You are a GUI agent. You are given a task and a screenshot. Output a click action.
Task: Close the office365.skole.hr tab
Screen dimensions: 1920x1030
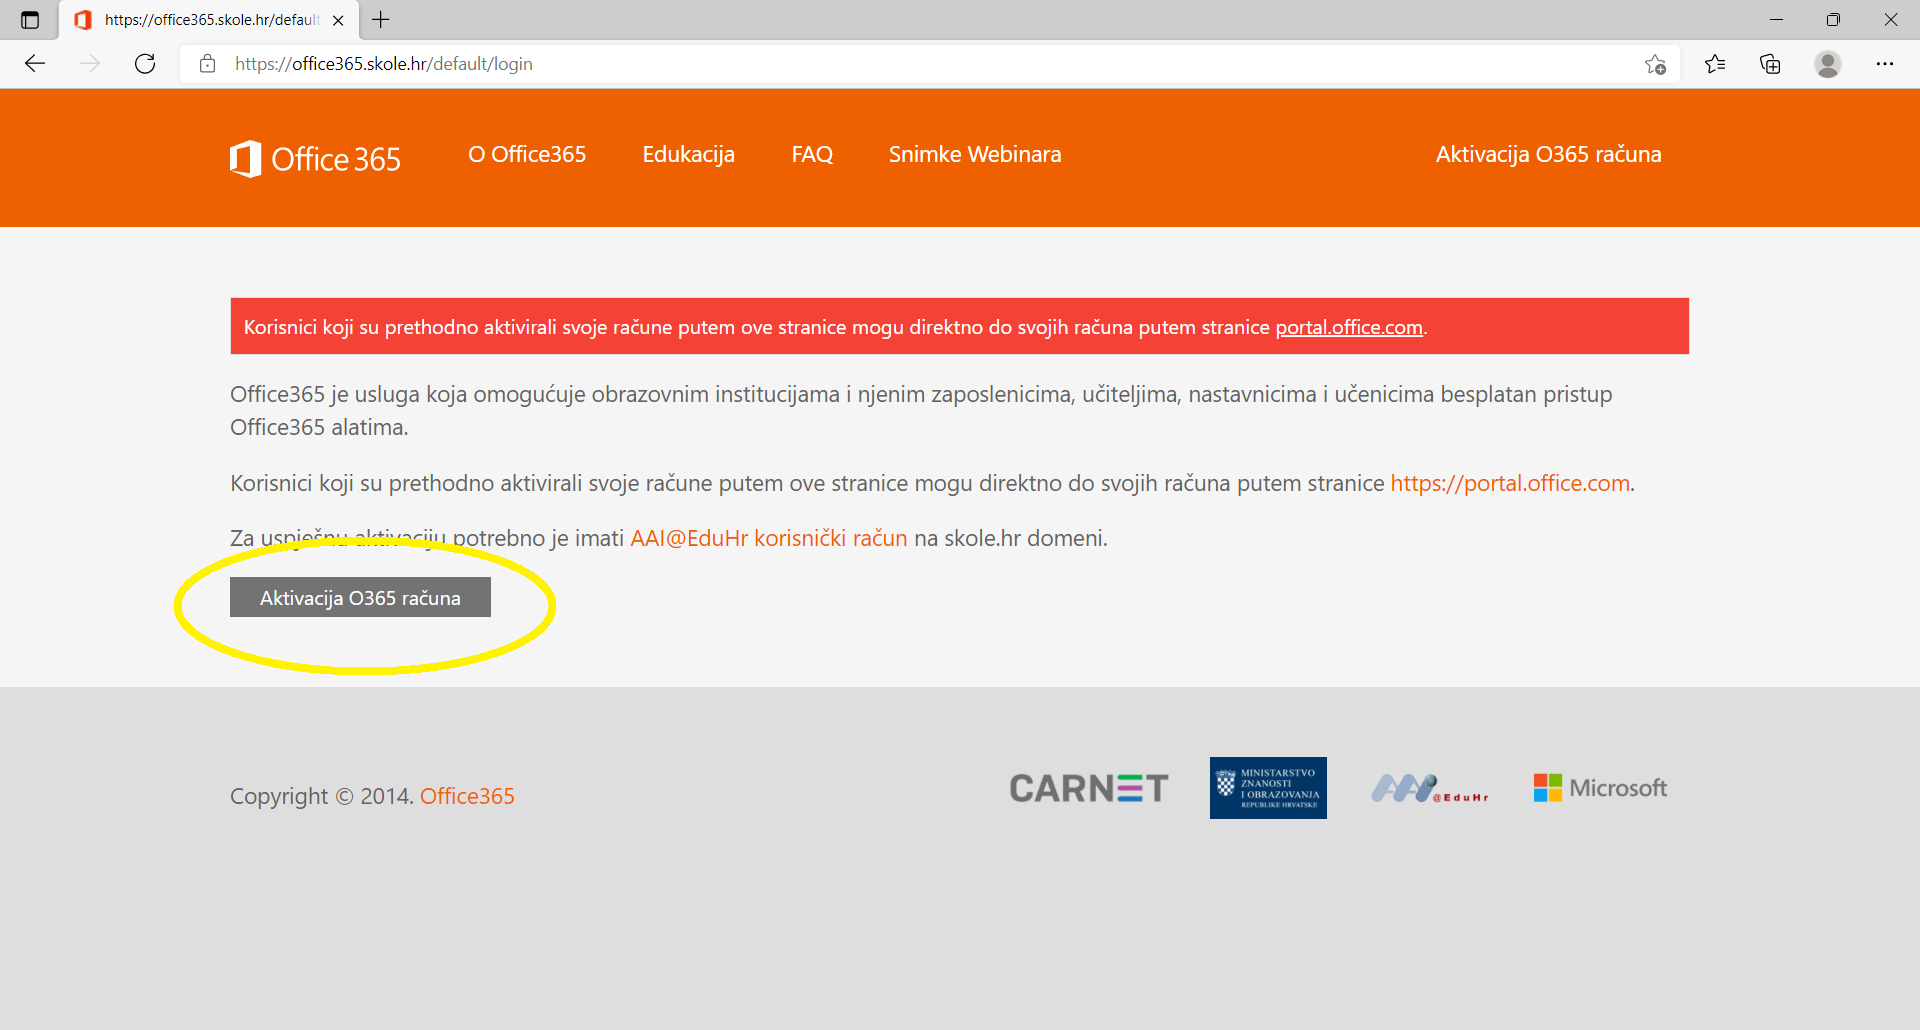pyautogui.click(x=338, y=20)
